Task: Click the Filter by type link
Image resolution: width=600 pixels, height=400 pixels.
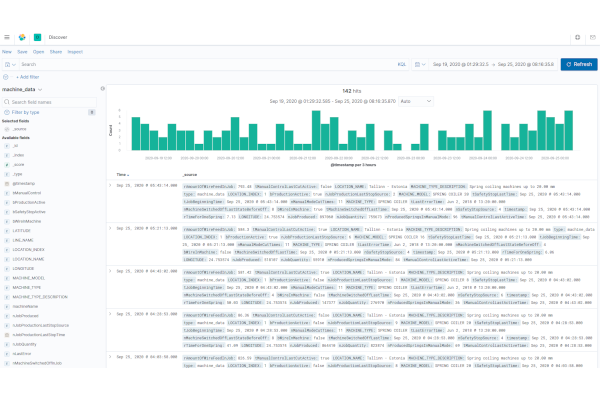Action: click(x=25, y=112)
